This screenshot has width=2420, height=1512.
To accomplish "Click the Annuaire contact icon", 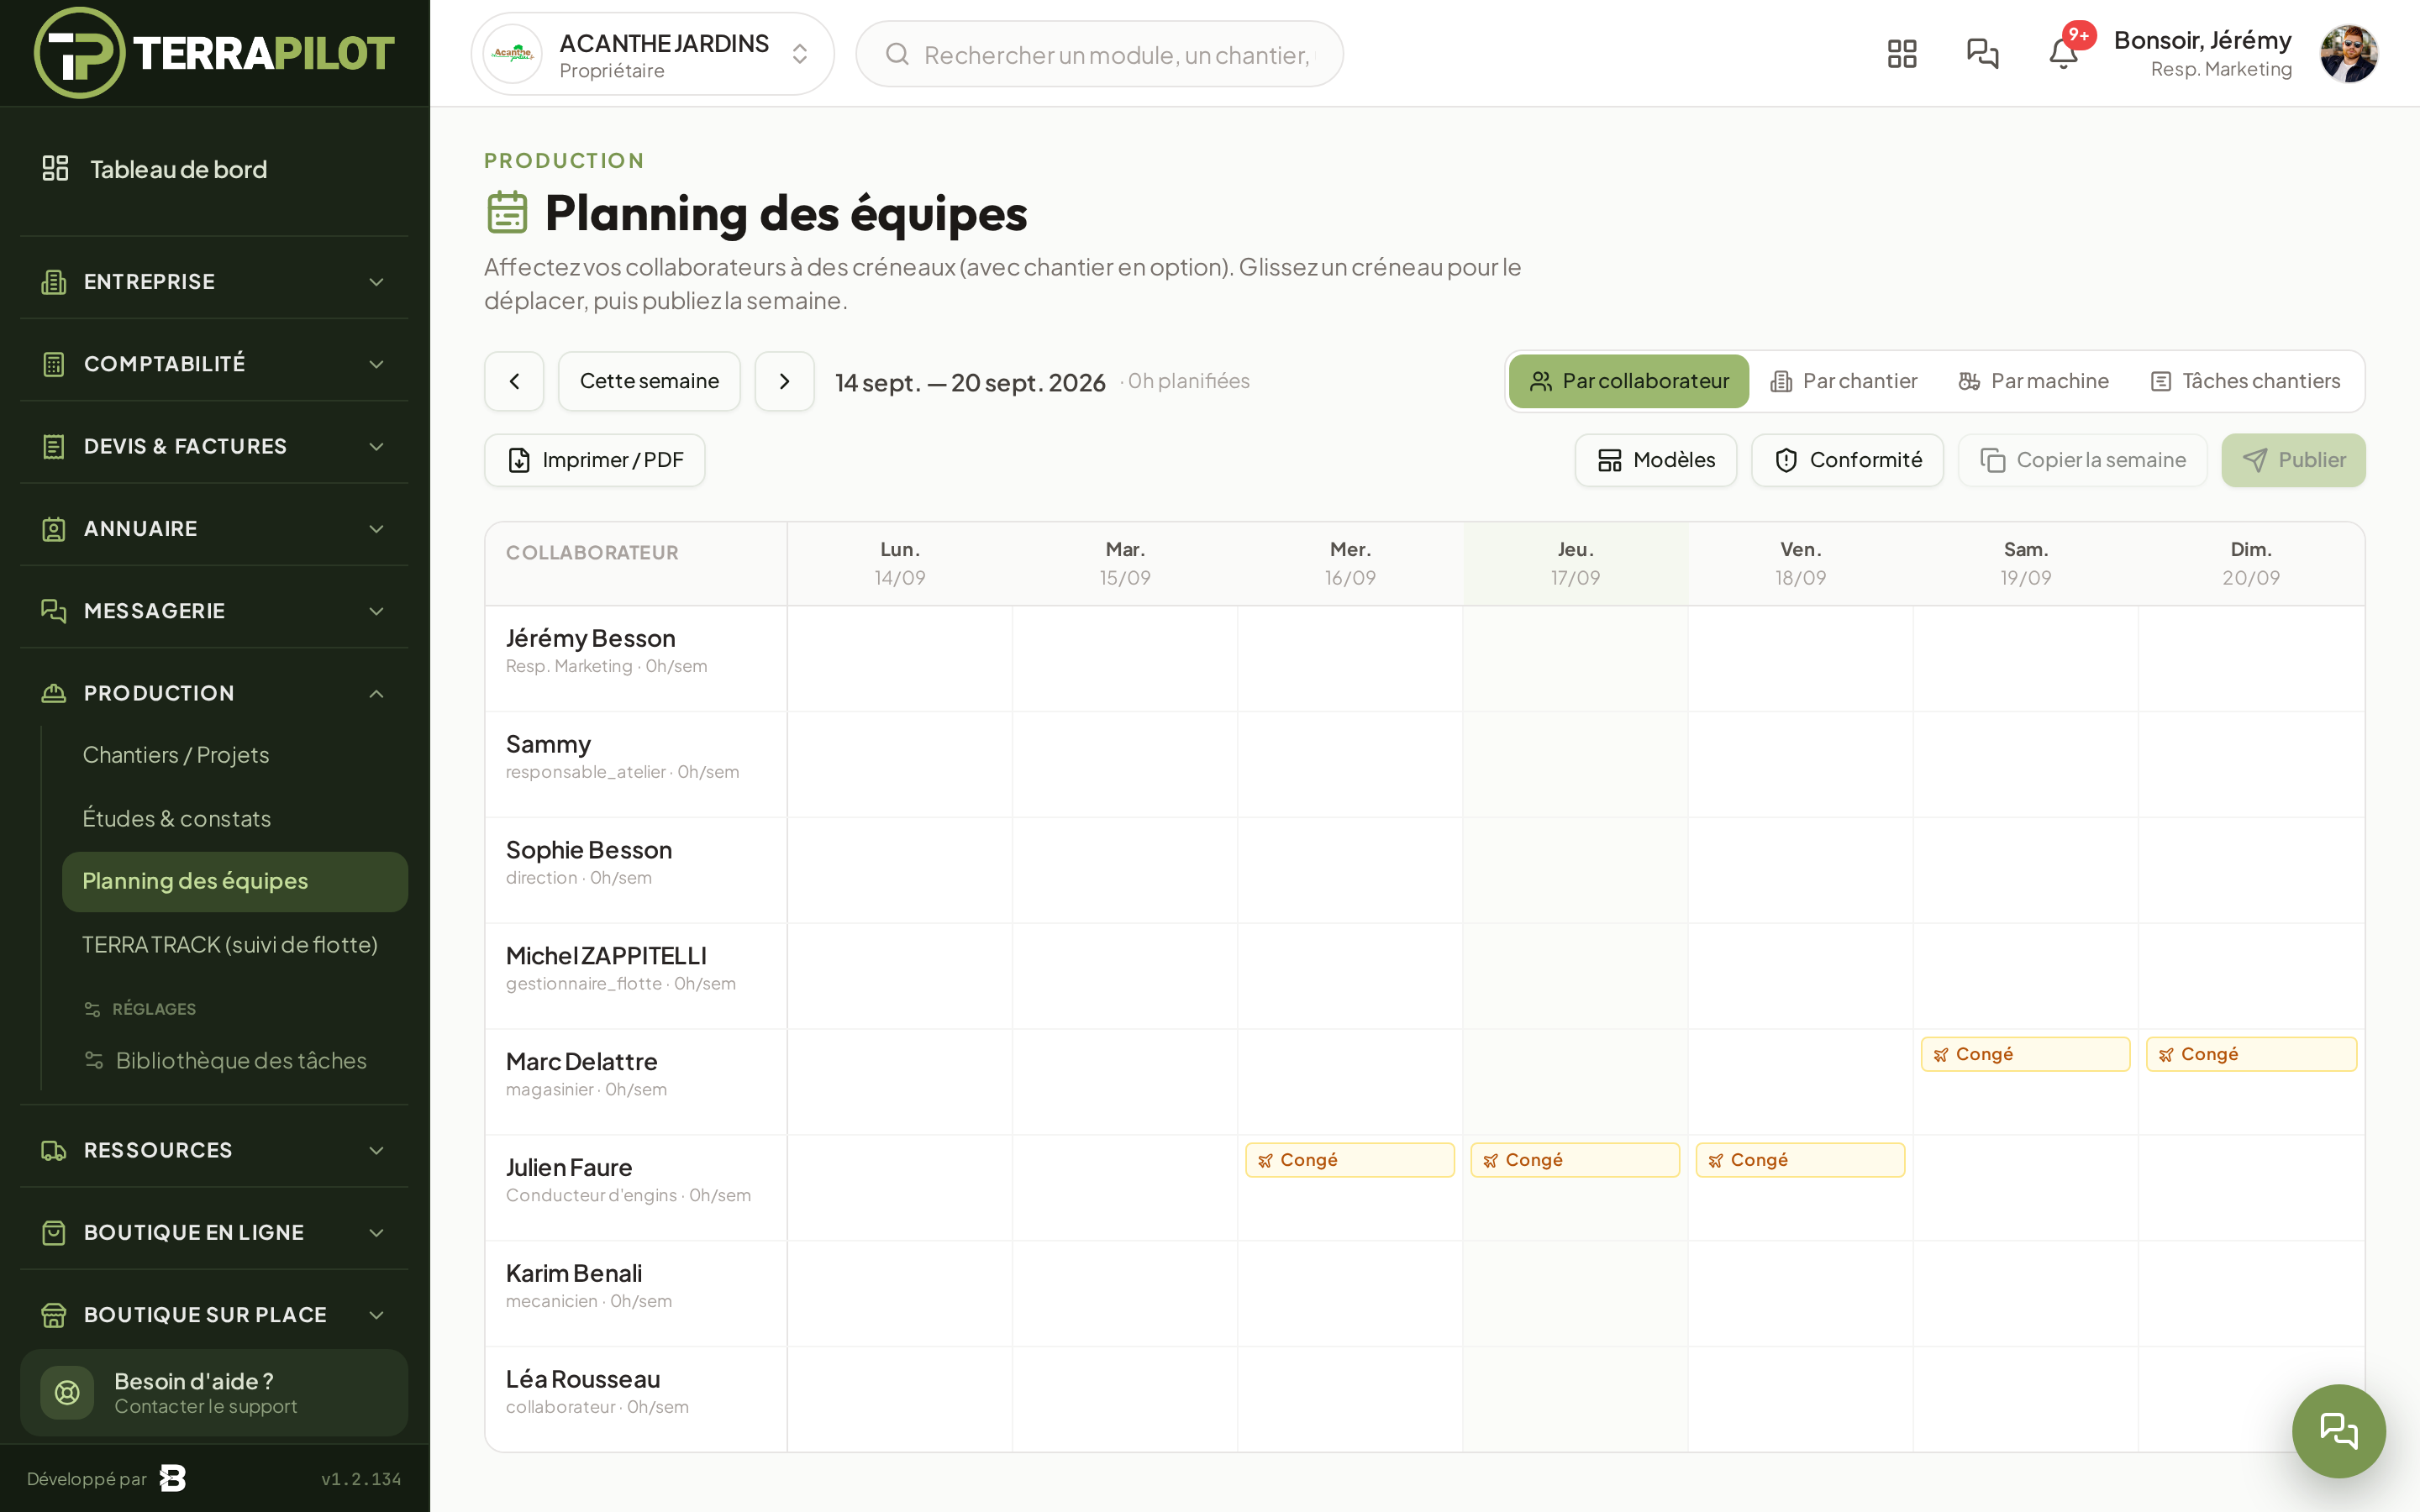I will [x=54, y=529].
